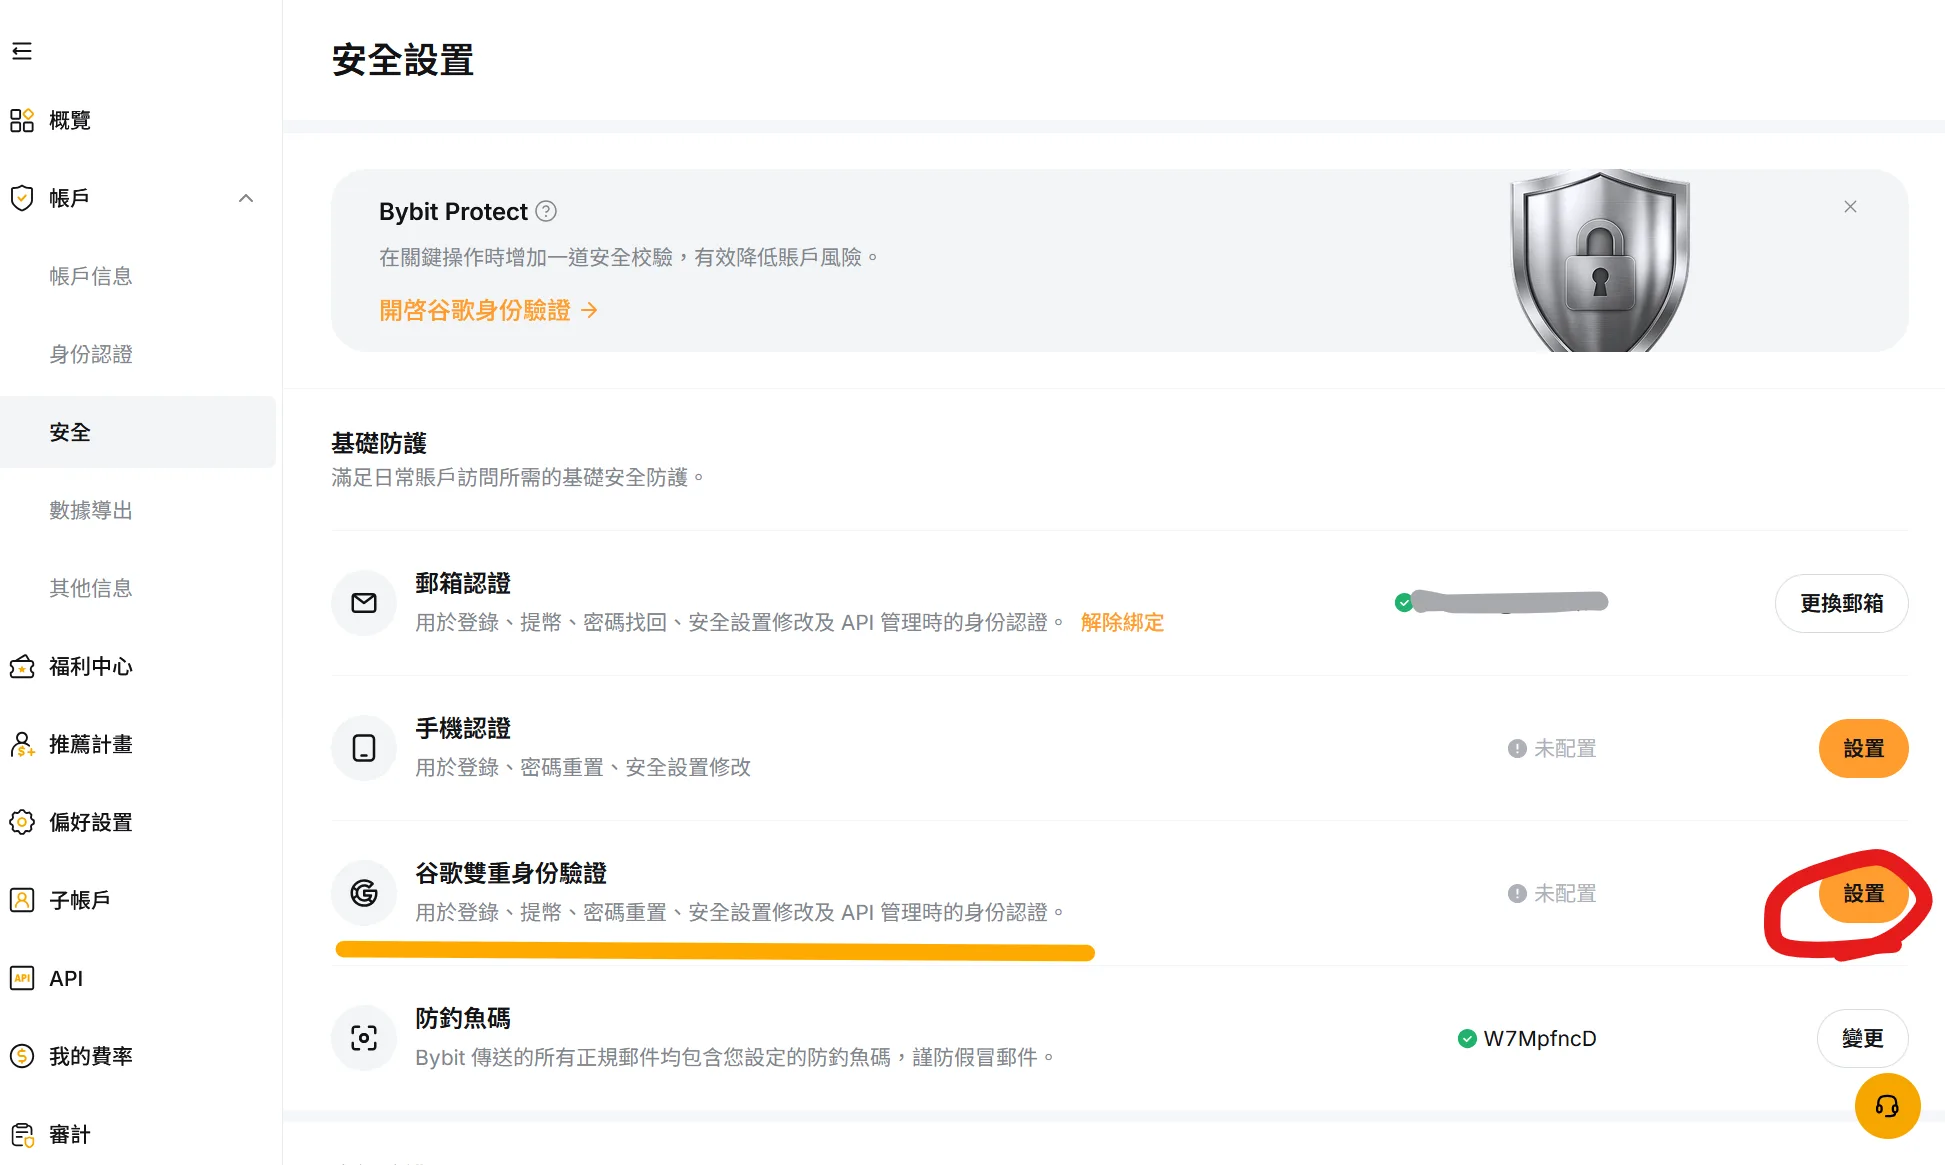
Task: Click the 谷歌雙重身份驗證 title text
Action: click(511, 873)
